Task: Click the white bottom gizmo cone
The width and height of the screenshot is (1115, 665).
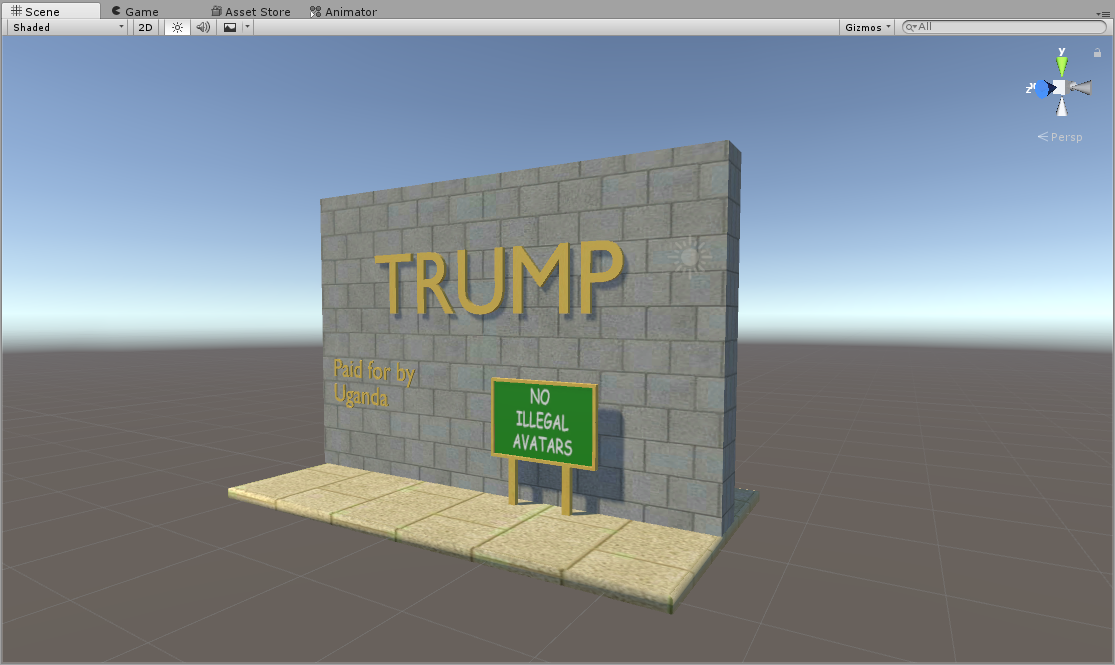Action: [x=1061, y=107]
